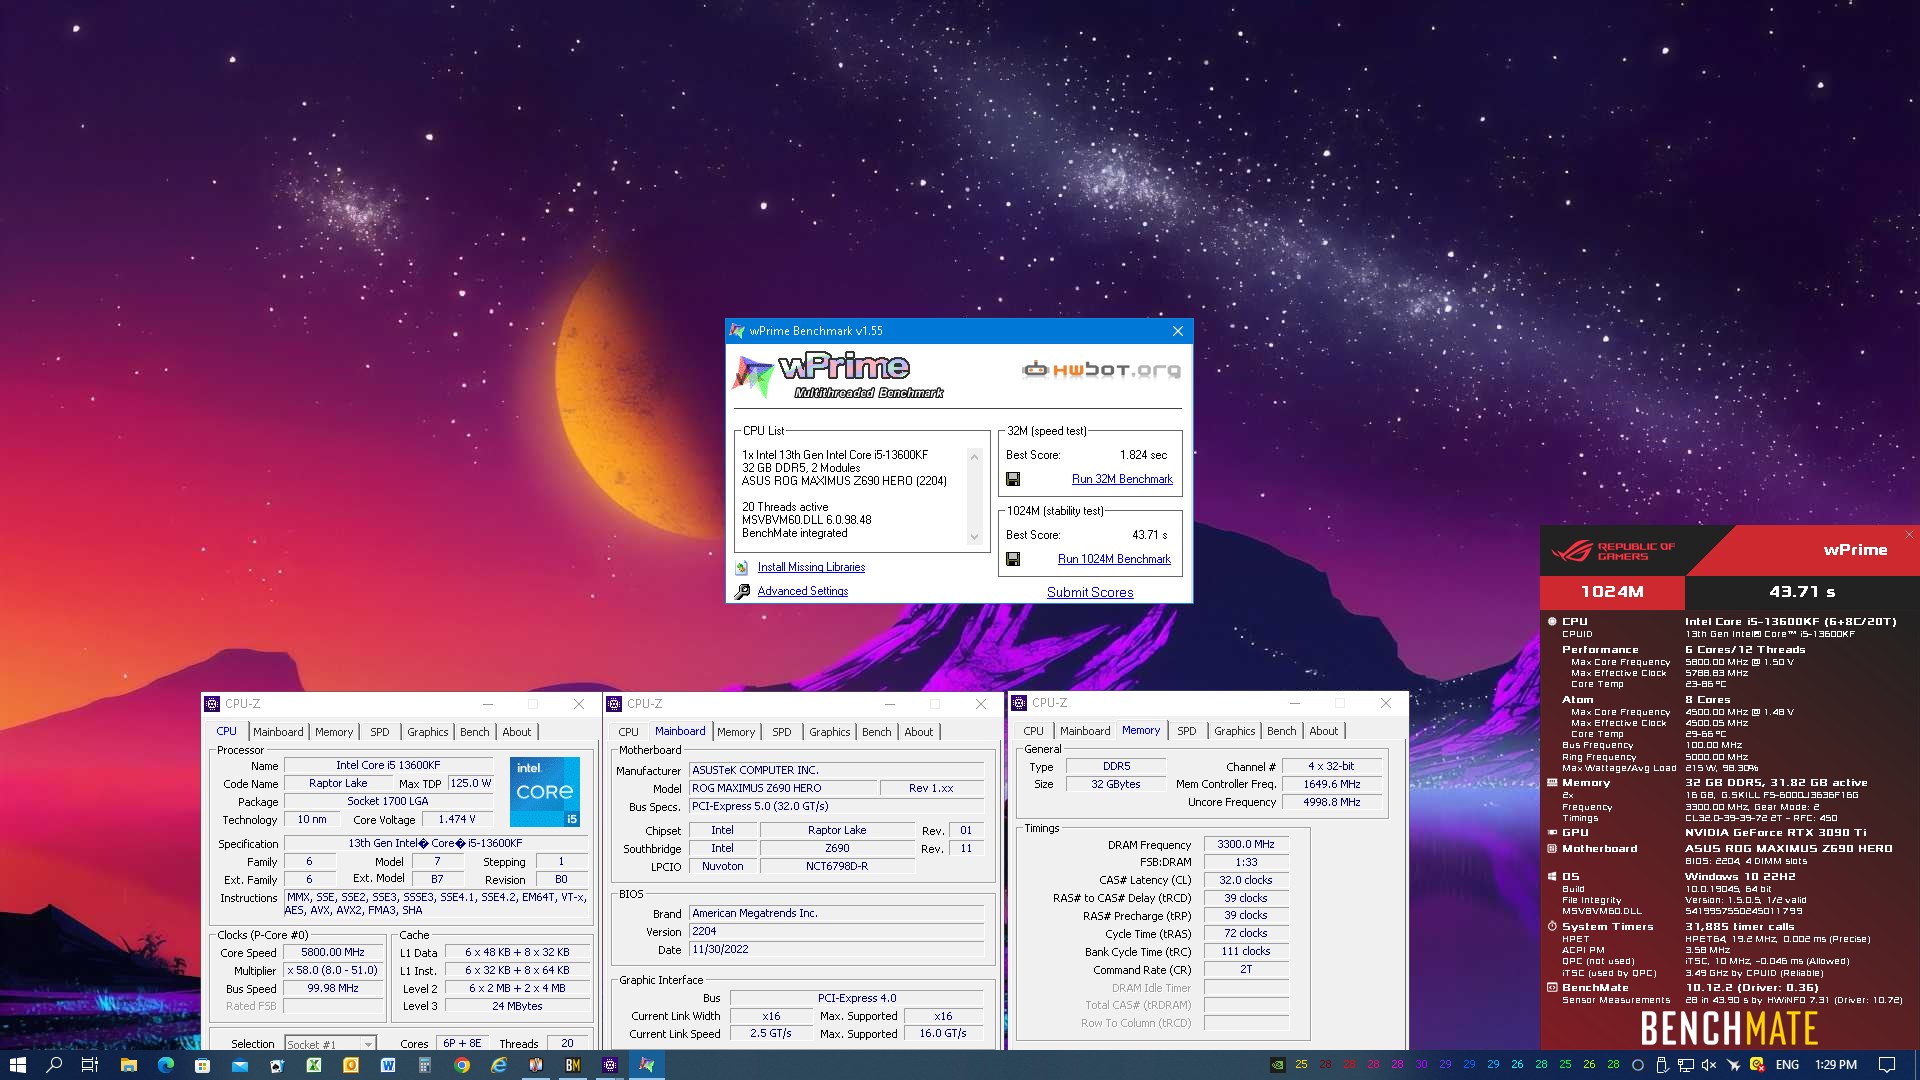Click the Install Missing Libraries link

coord(811,567)
